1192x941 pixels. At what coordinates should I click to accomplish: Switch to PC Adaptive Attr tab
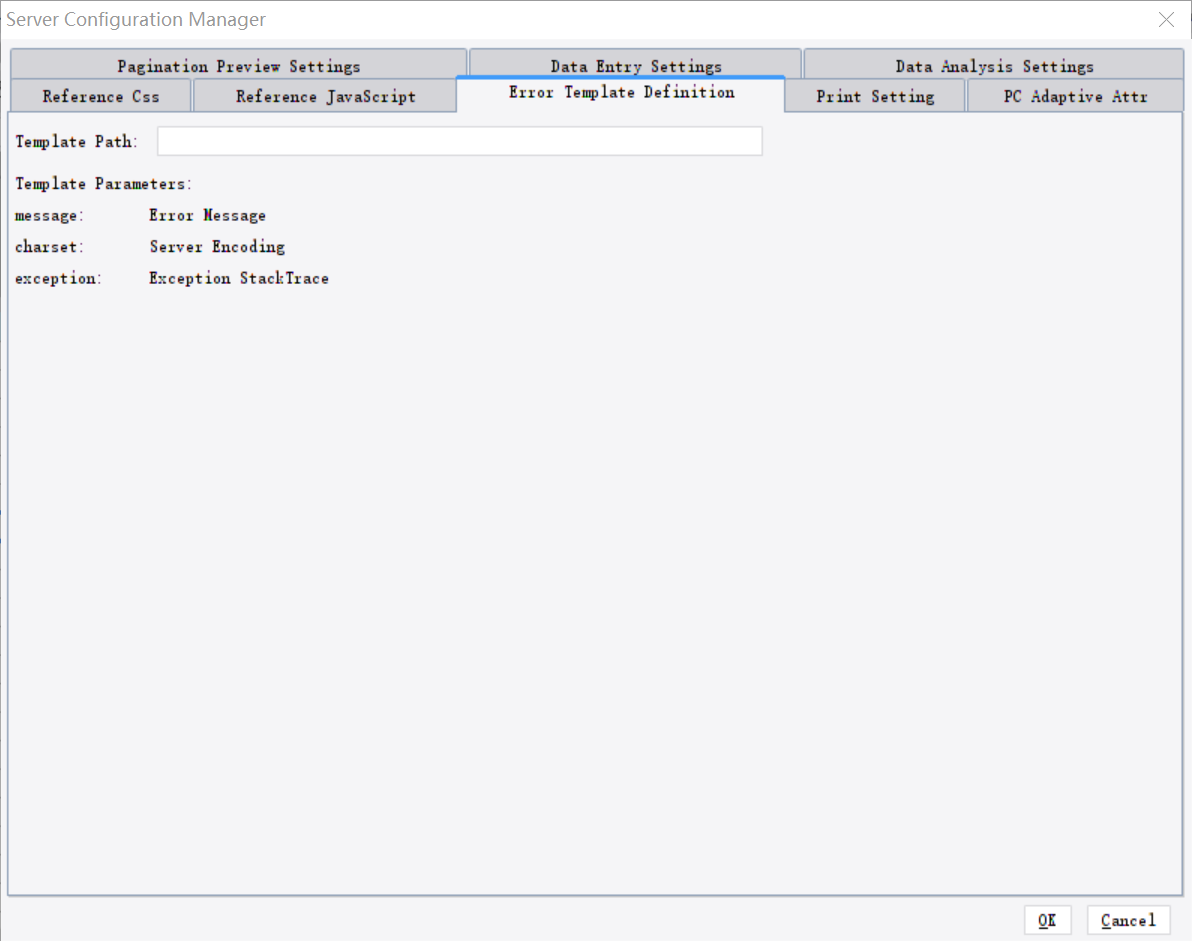click(1075, 96)
